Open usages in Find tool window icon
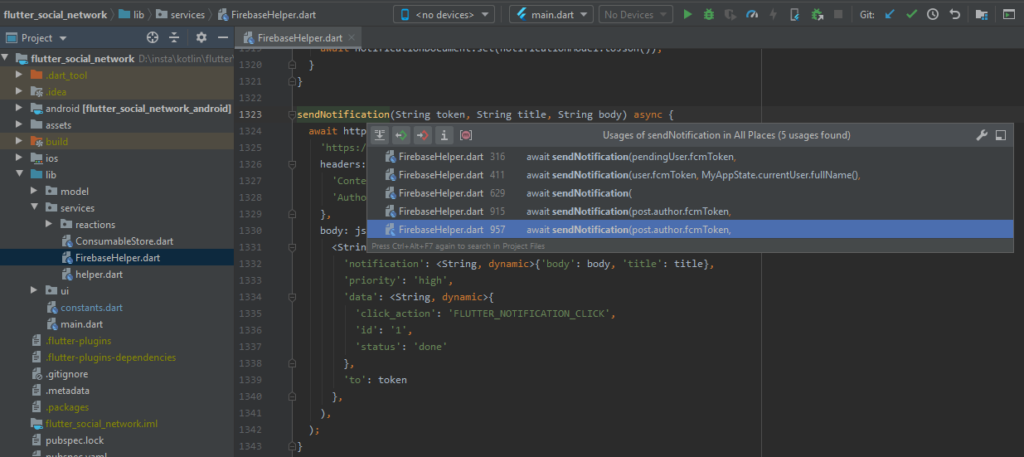Viewport: 1024px width, 457px height. (x=1000, y=135)
